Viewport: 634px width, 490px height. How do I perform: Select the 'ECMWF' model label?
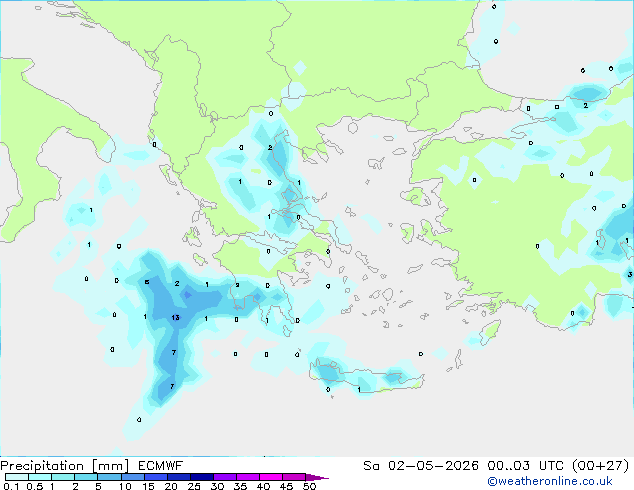(x=161, y=466)
